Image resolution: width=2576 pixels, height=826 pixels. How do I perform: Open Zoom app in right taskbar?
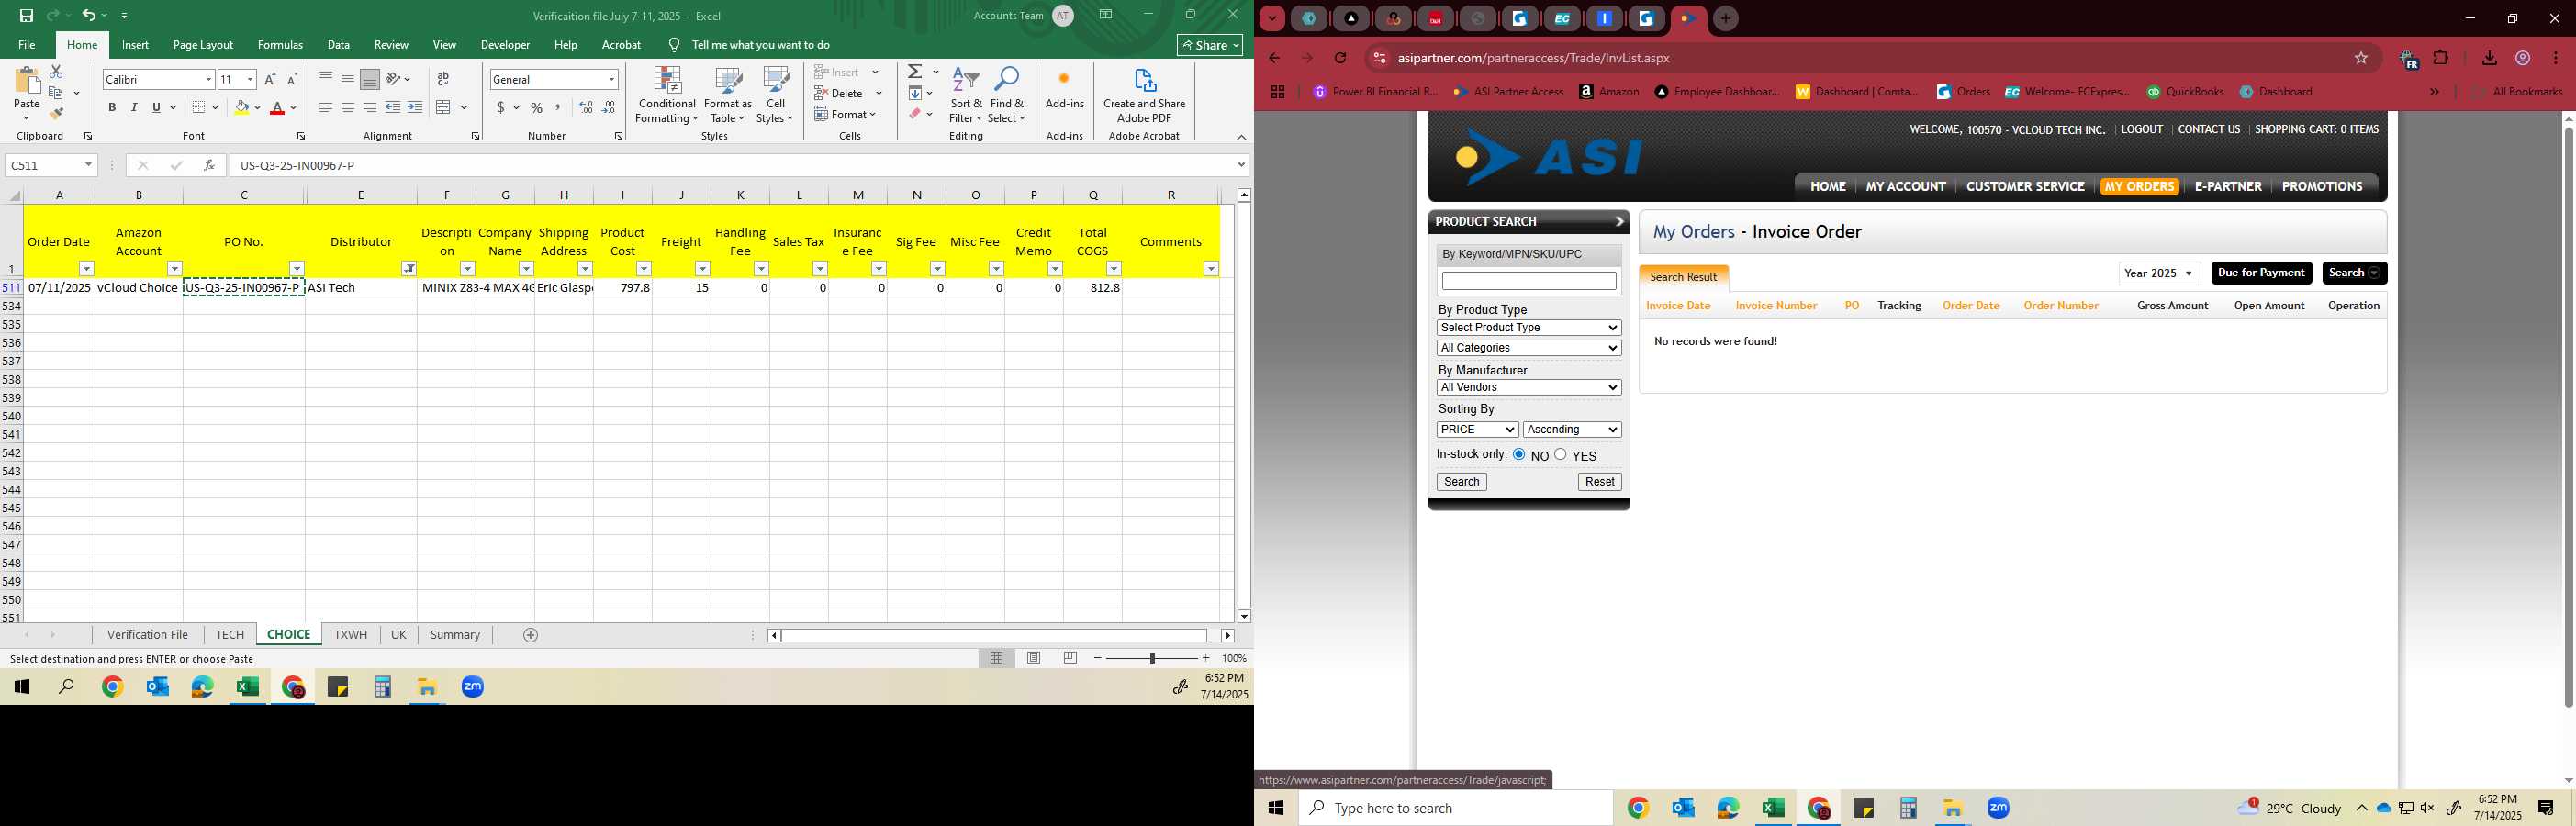coord(1998,808)
